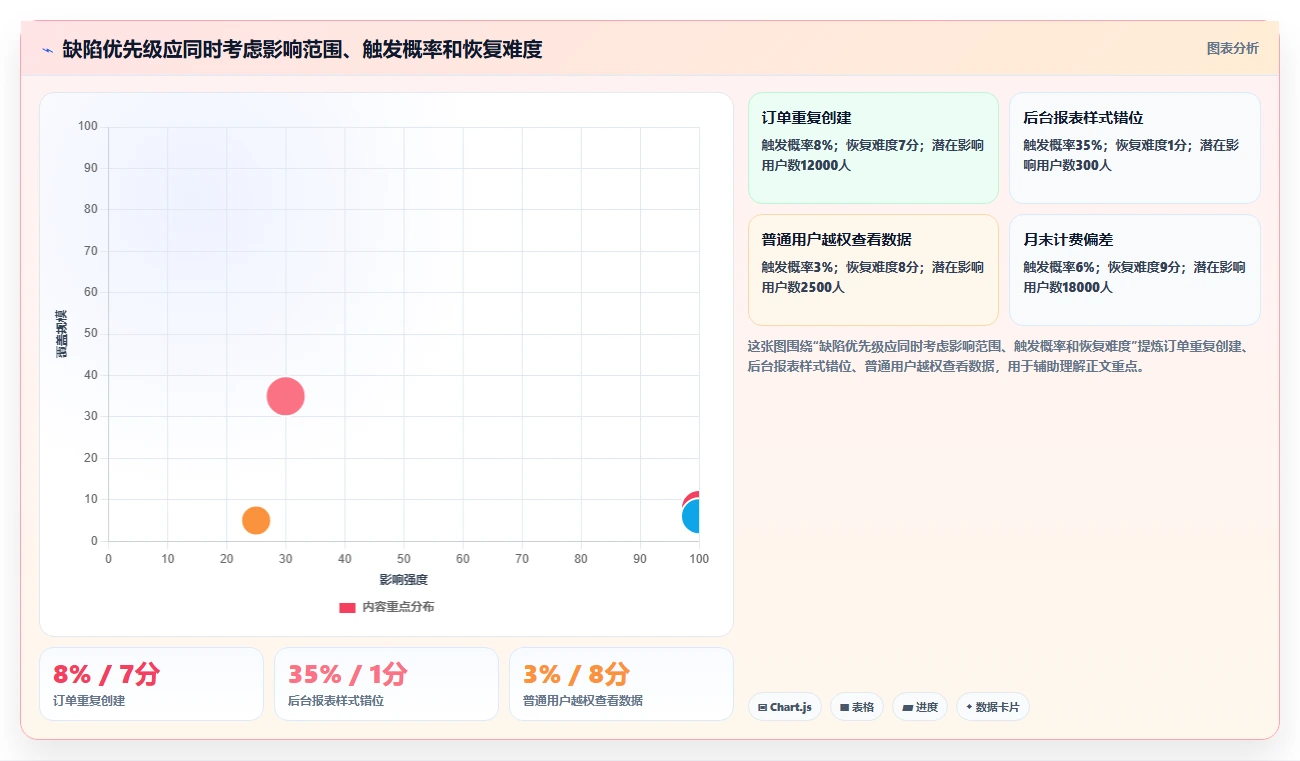
Task: Click the main title 缺陷优先级应同时考虑影响范围
Action: 302,49
